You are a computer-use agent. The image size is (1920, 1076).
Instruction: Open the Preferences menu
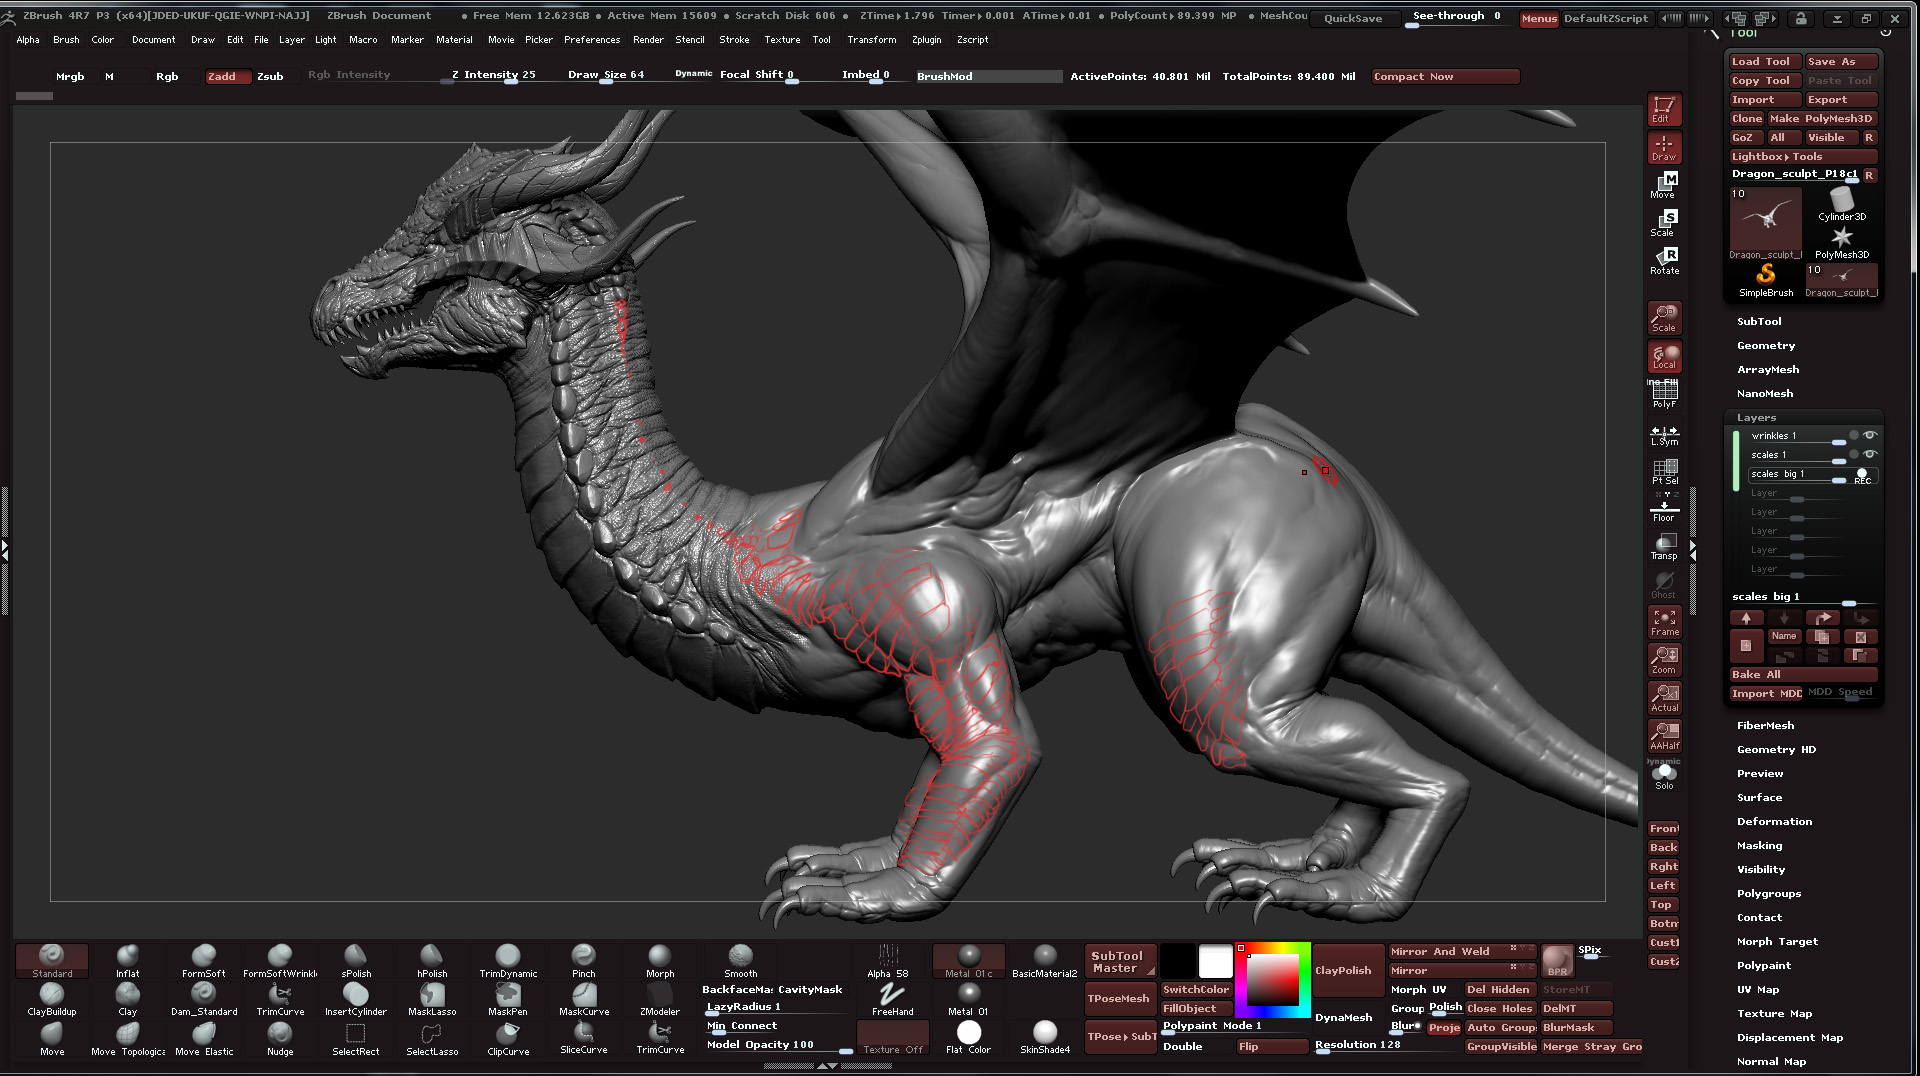[x=592, y=40]
